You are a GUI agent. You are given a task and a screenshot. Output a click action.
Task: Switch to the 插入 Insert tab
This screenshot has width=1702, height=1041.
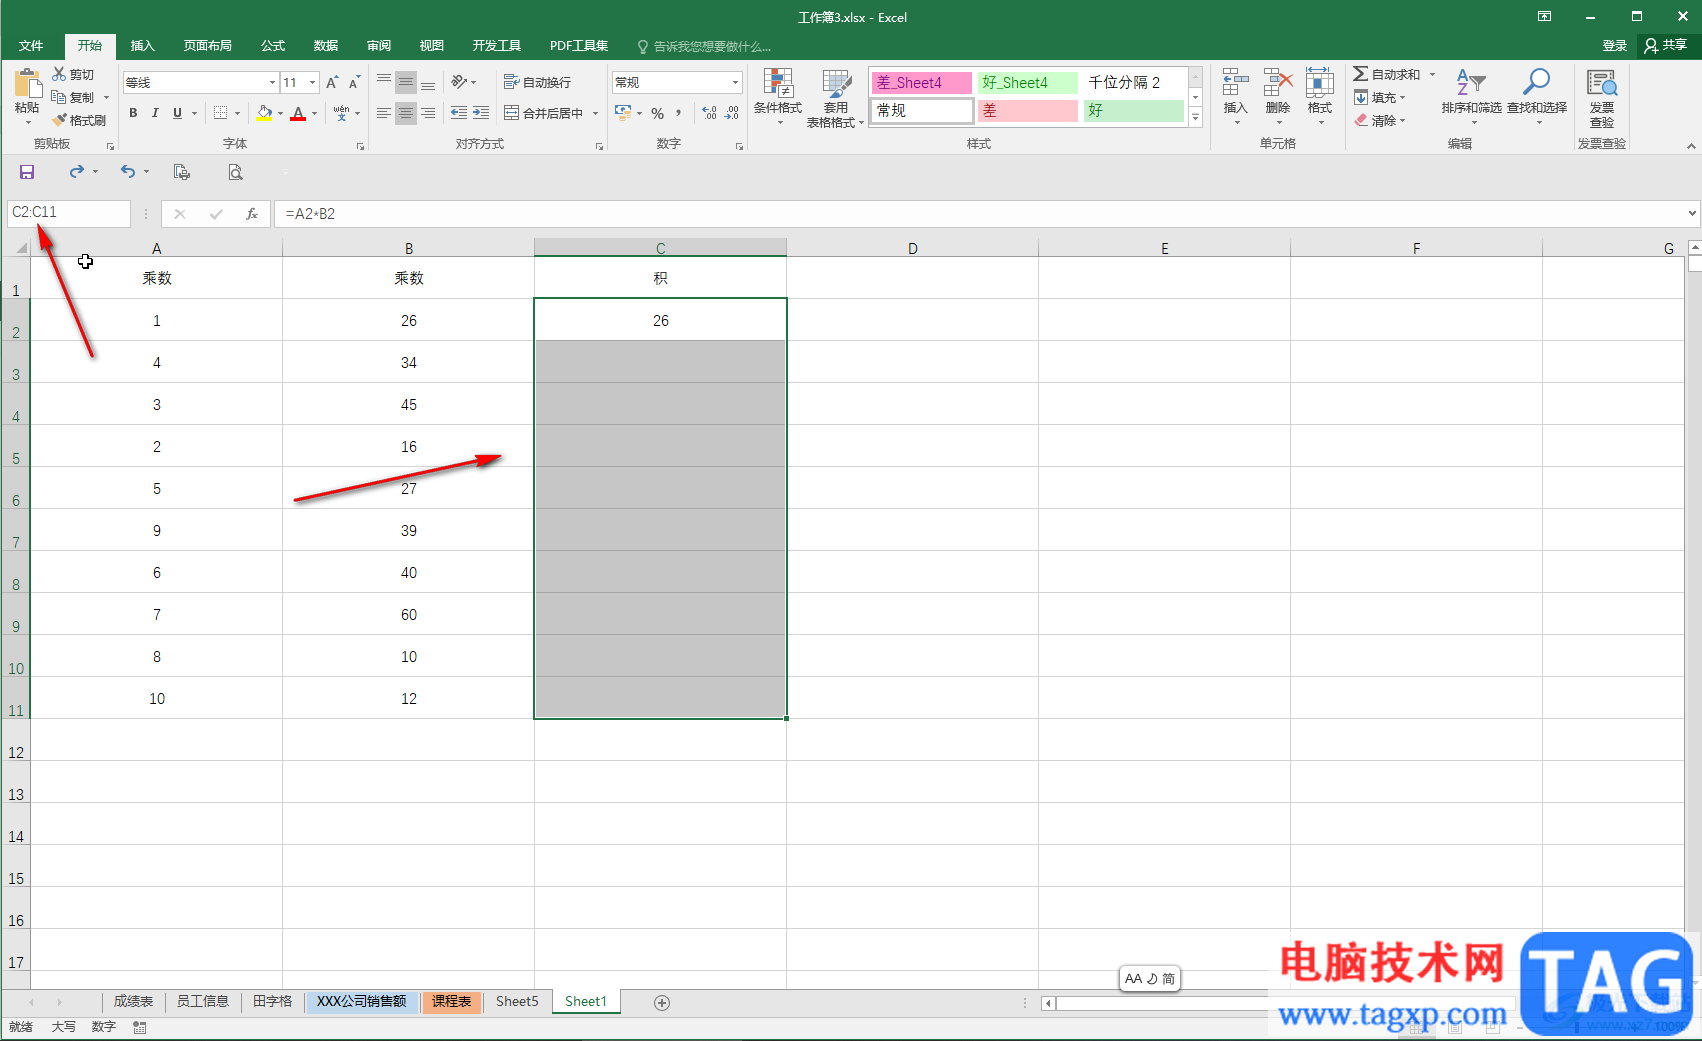[x=143, y=46]
